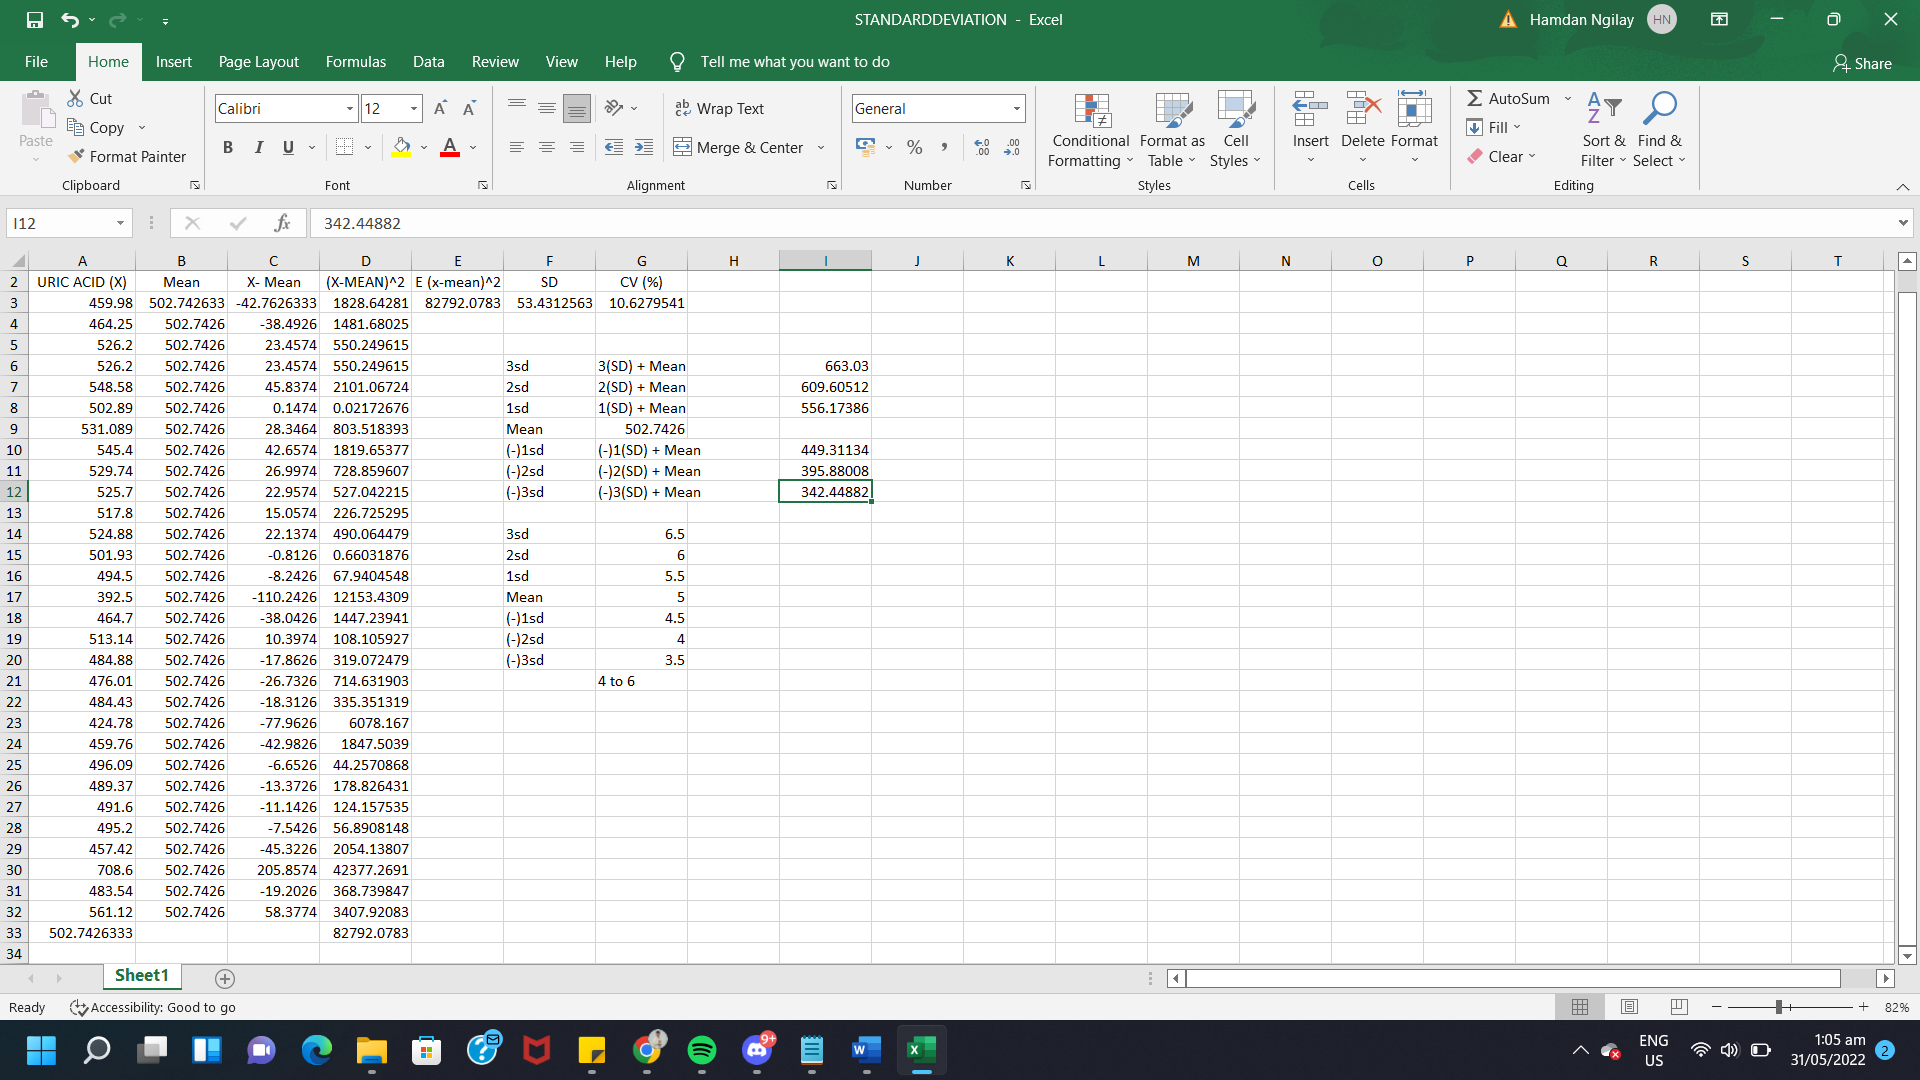The width and height of the screenshot is (1920, 1080).
Task: Apply the red Font Color swatch
Action: [x=450, y=147]
